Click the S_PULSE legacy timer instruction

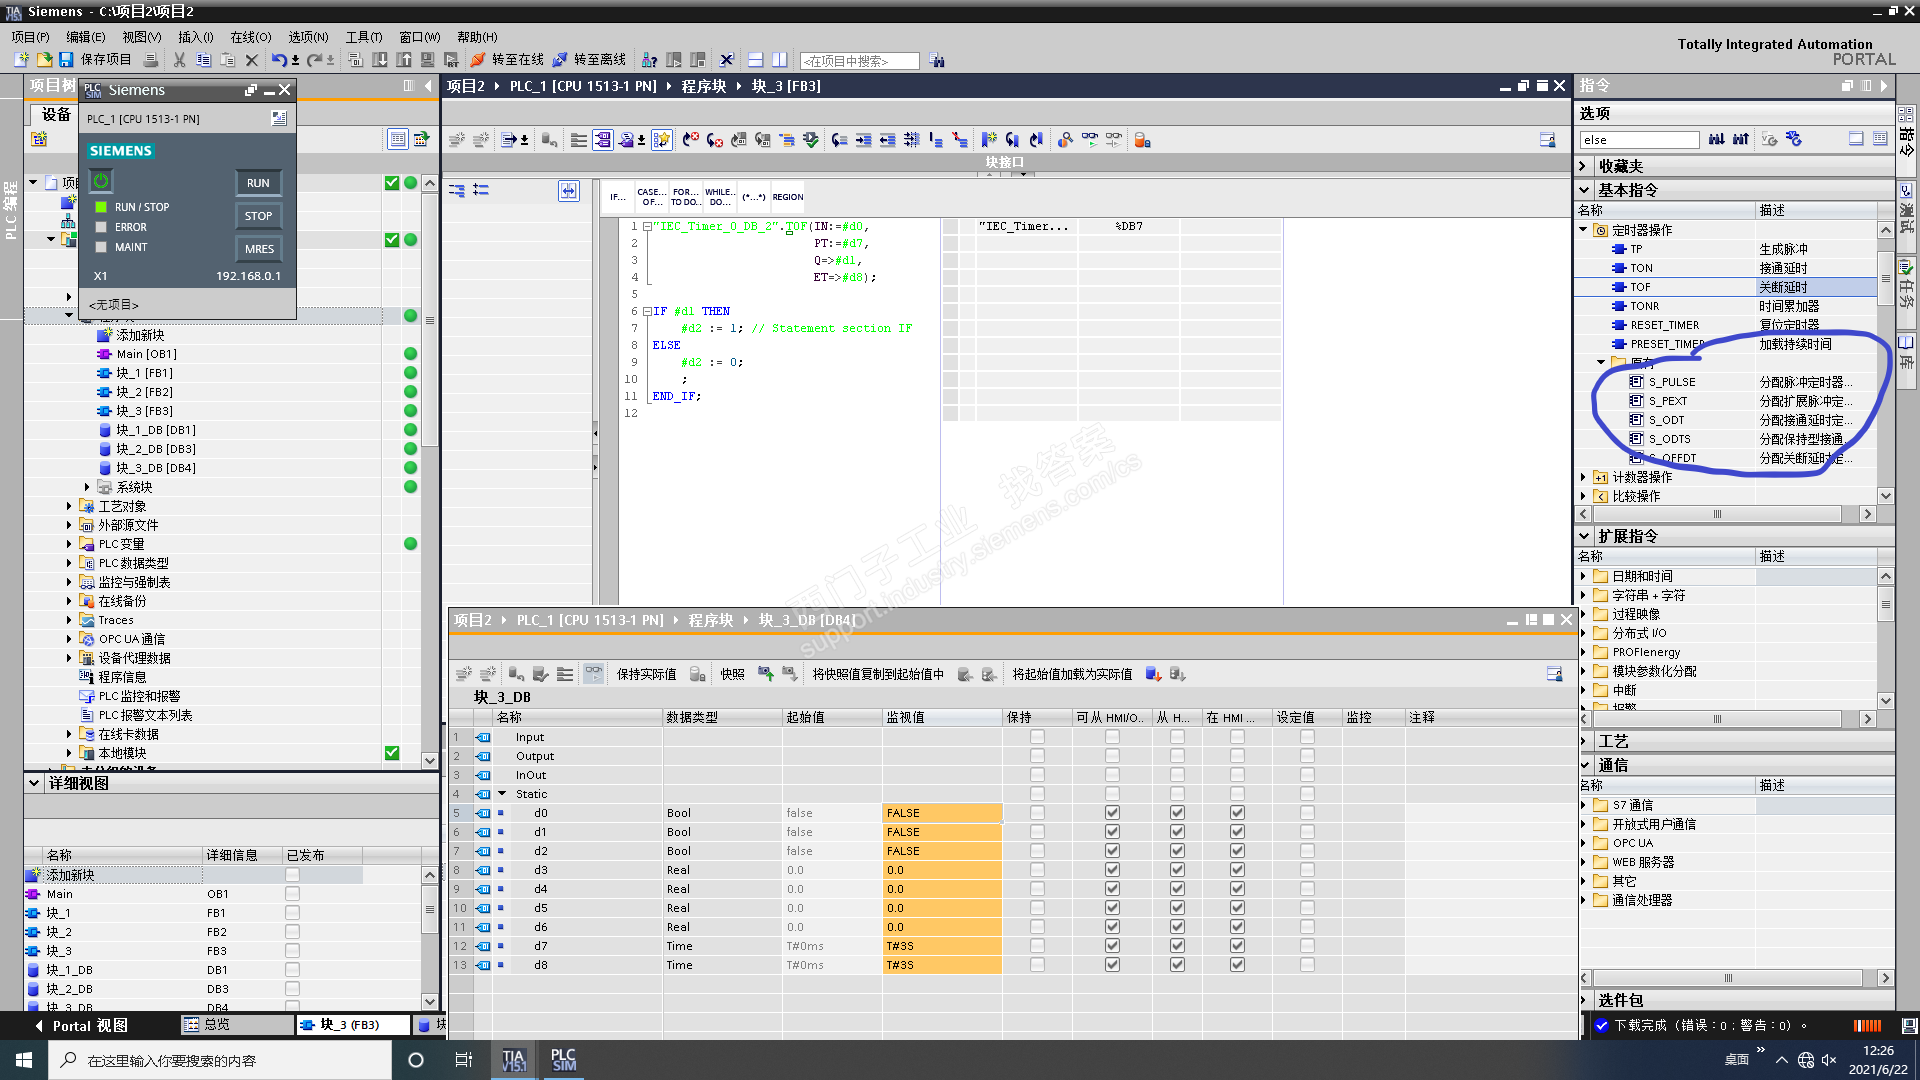(1672, 382)
